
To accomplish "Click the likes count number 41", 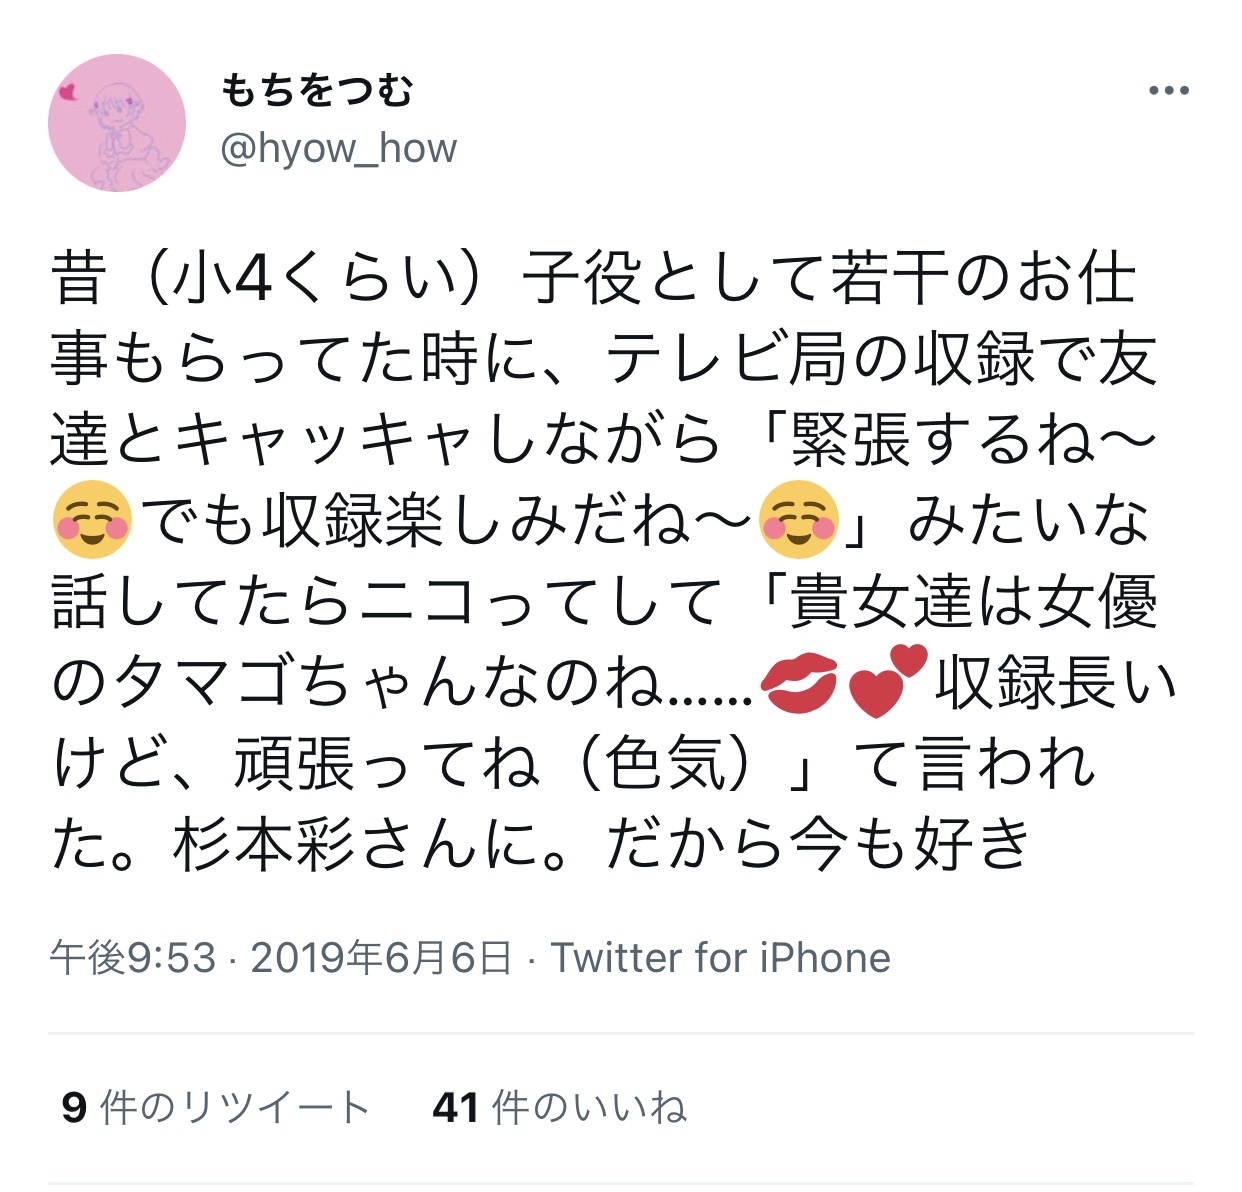I will pos(456,1108).
